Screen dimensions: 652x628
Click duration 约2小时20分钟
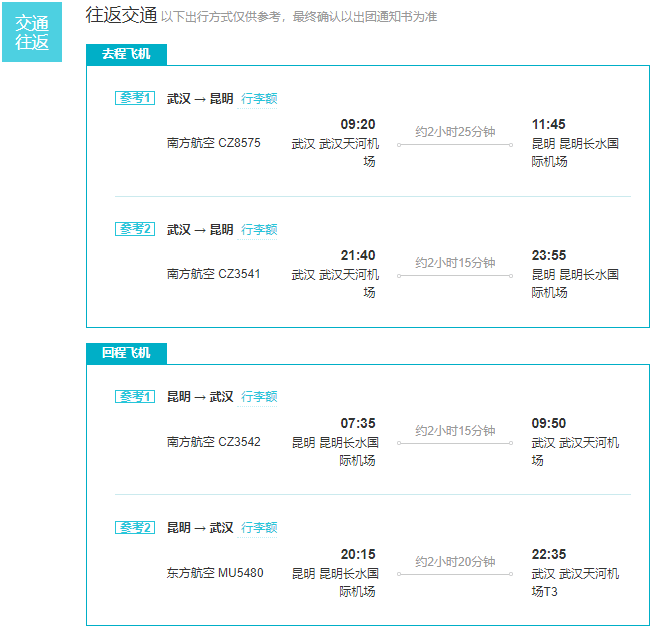(x=455, y=562)
